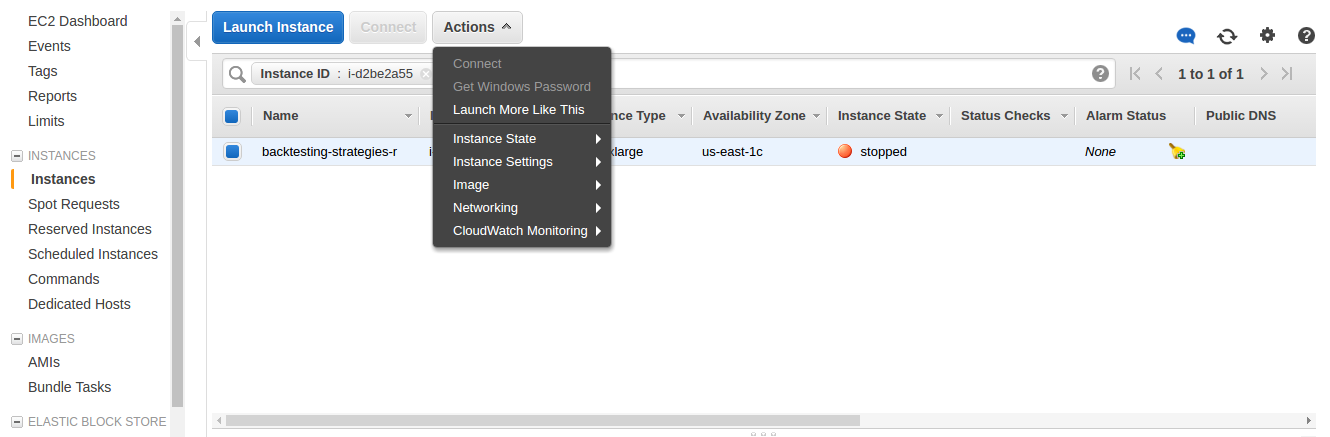Open Events in sidebar

point(49,46)
